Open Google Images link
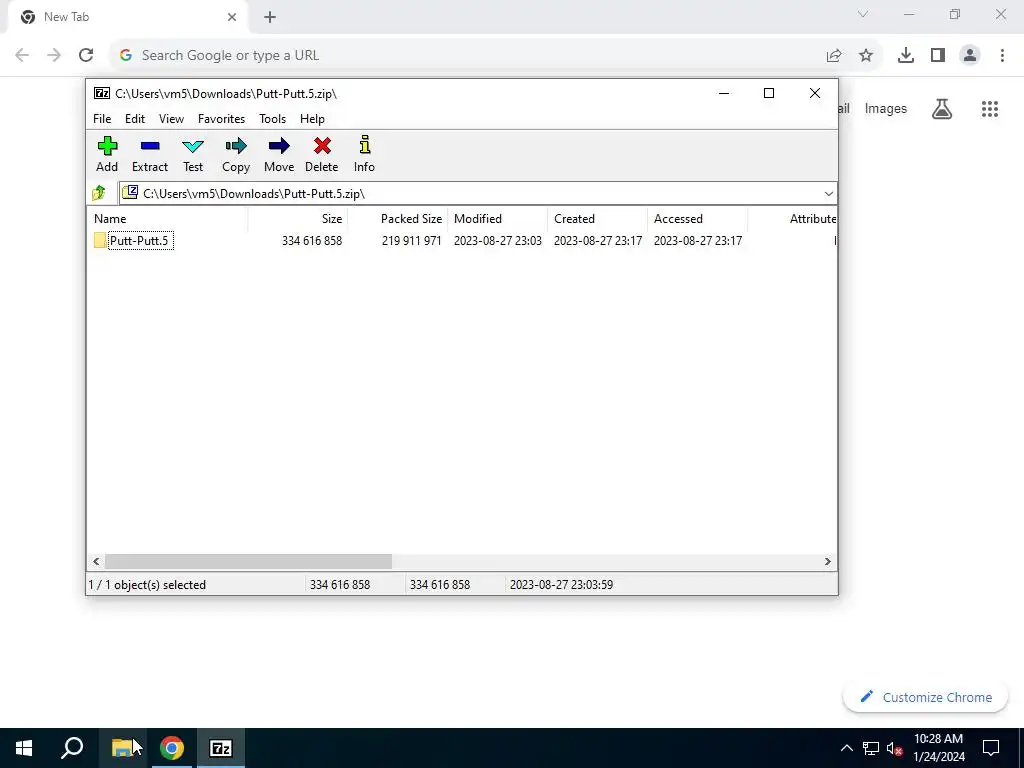 click(886, 108)
